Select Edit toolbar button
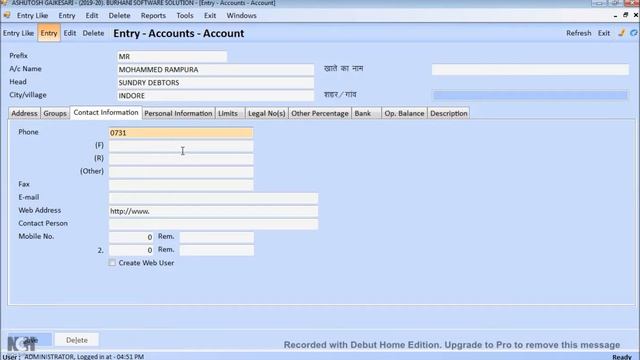This screenshot has width=640, height=360. [x=70, y=33]
